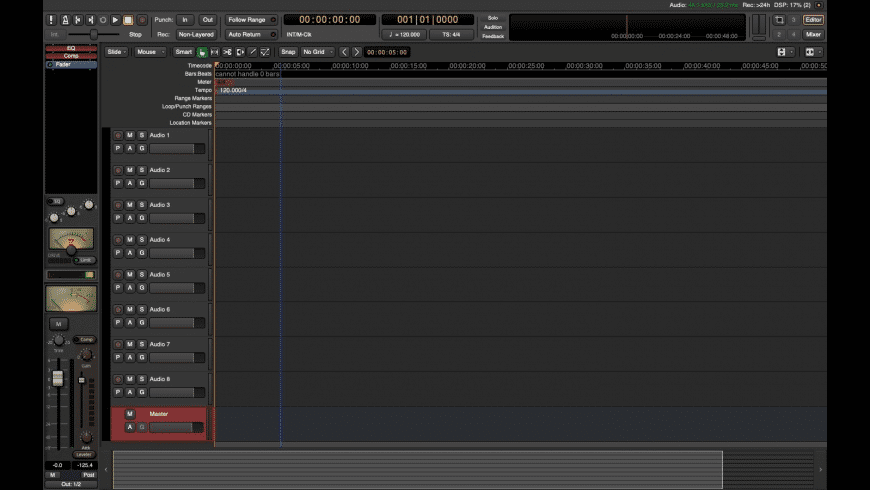Solo the Audio 8 track

[142, 380]
